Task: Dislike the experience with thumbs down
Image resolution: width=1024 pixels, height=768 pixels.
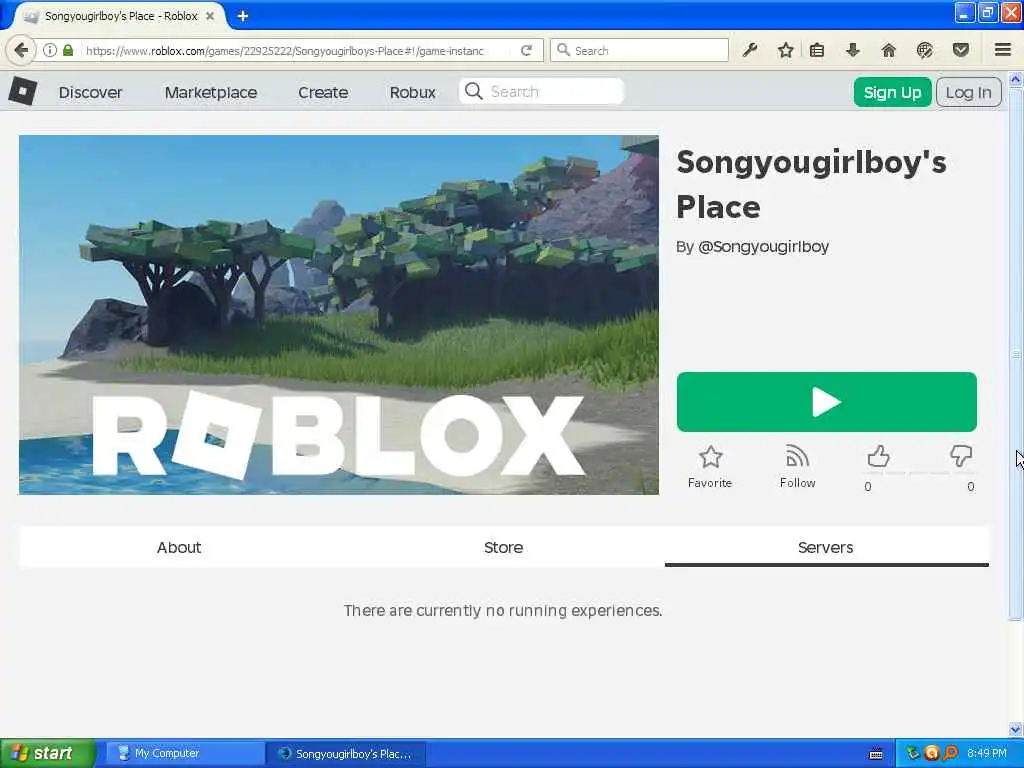Action: click(961, 456)
